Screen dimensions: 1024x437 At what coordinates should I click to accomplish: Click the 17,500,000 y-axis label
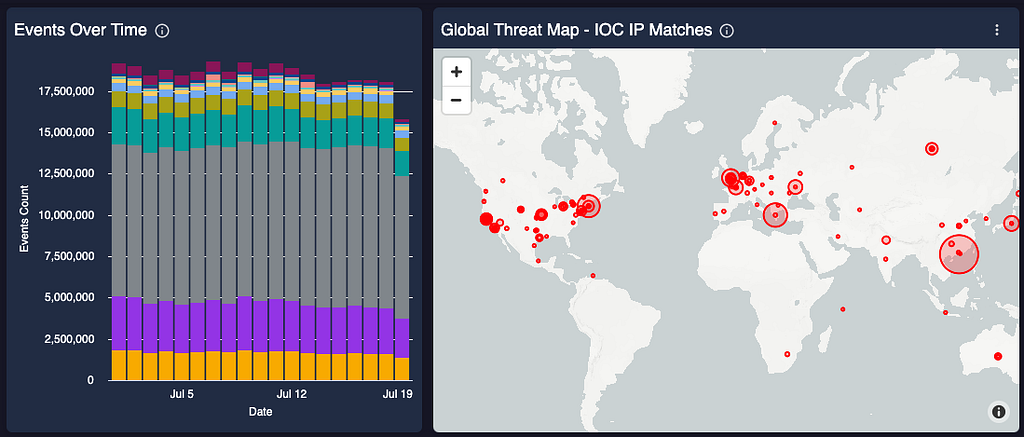67,91
